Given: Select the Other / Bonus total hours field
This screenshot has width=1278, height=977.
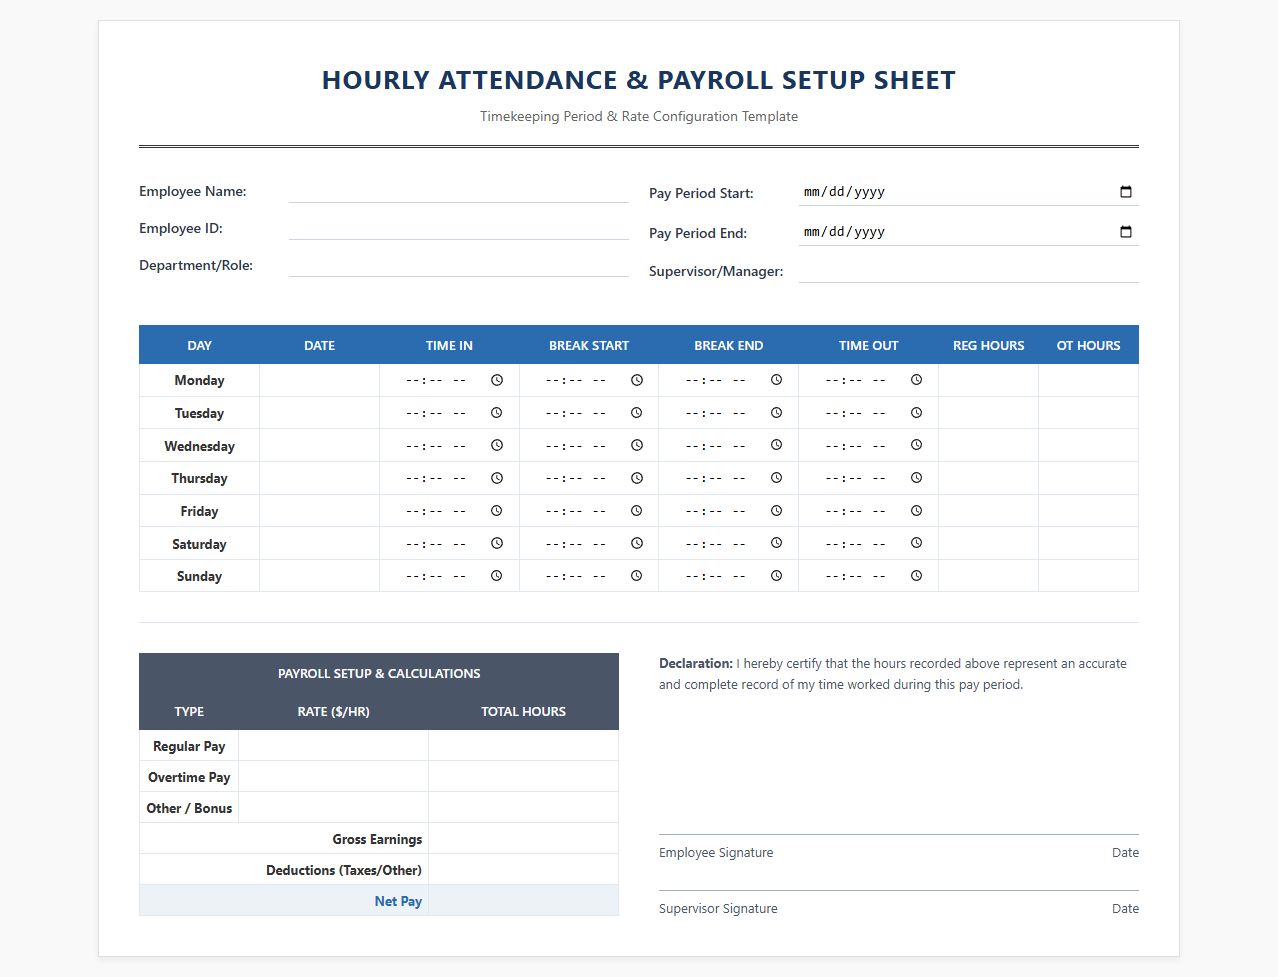Looking at the screenshot, I should 524,808.
